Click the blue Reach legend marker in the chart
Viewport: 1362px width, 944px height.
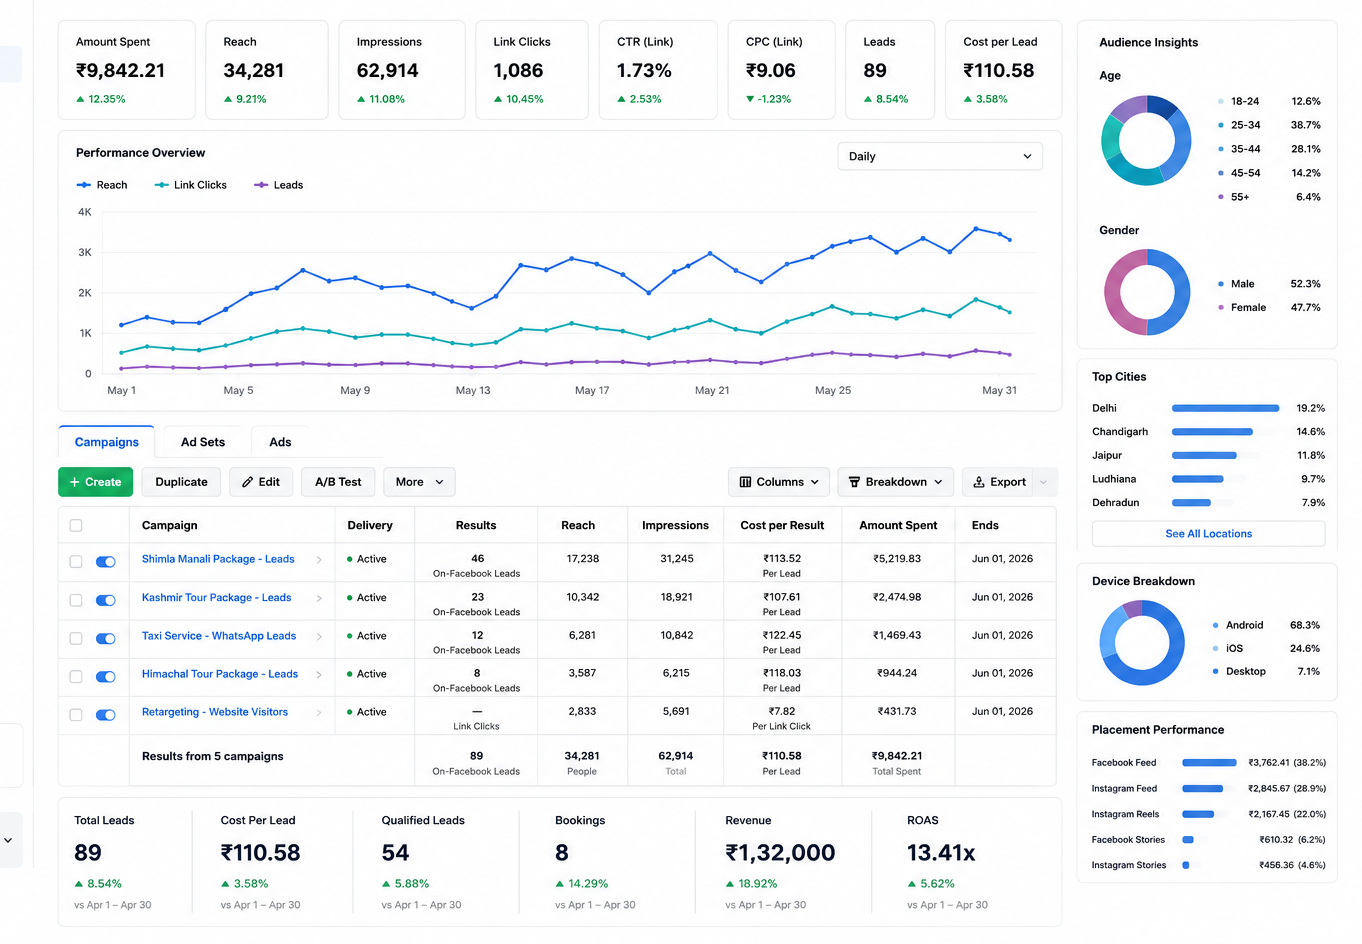(84, 185)
